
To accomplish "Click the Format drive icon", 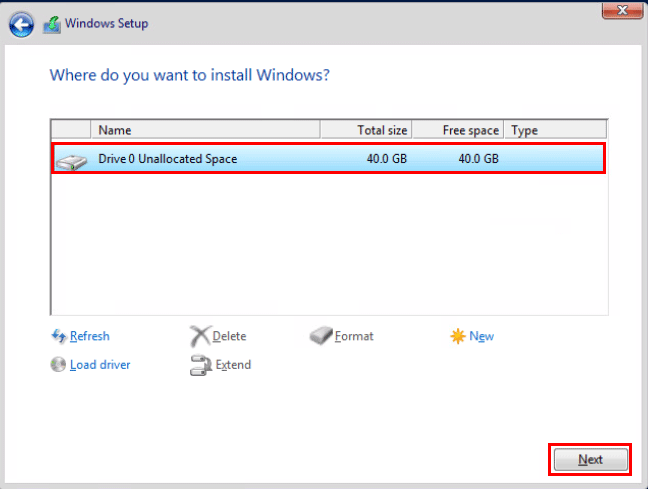I will click(x=321, y=335).
